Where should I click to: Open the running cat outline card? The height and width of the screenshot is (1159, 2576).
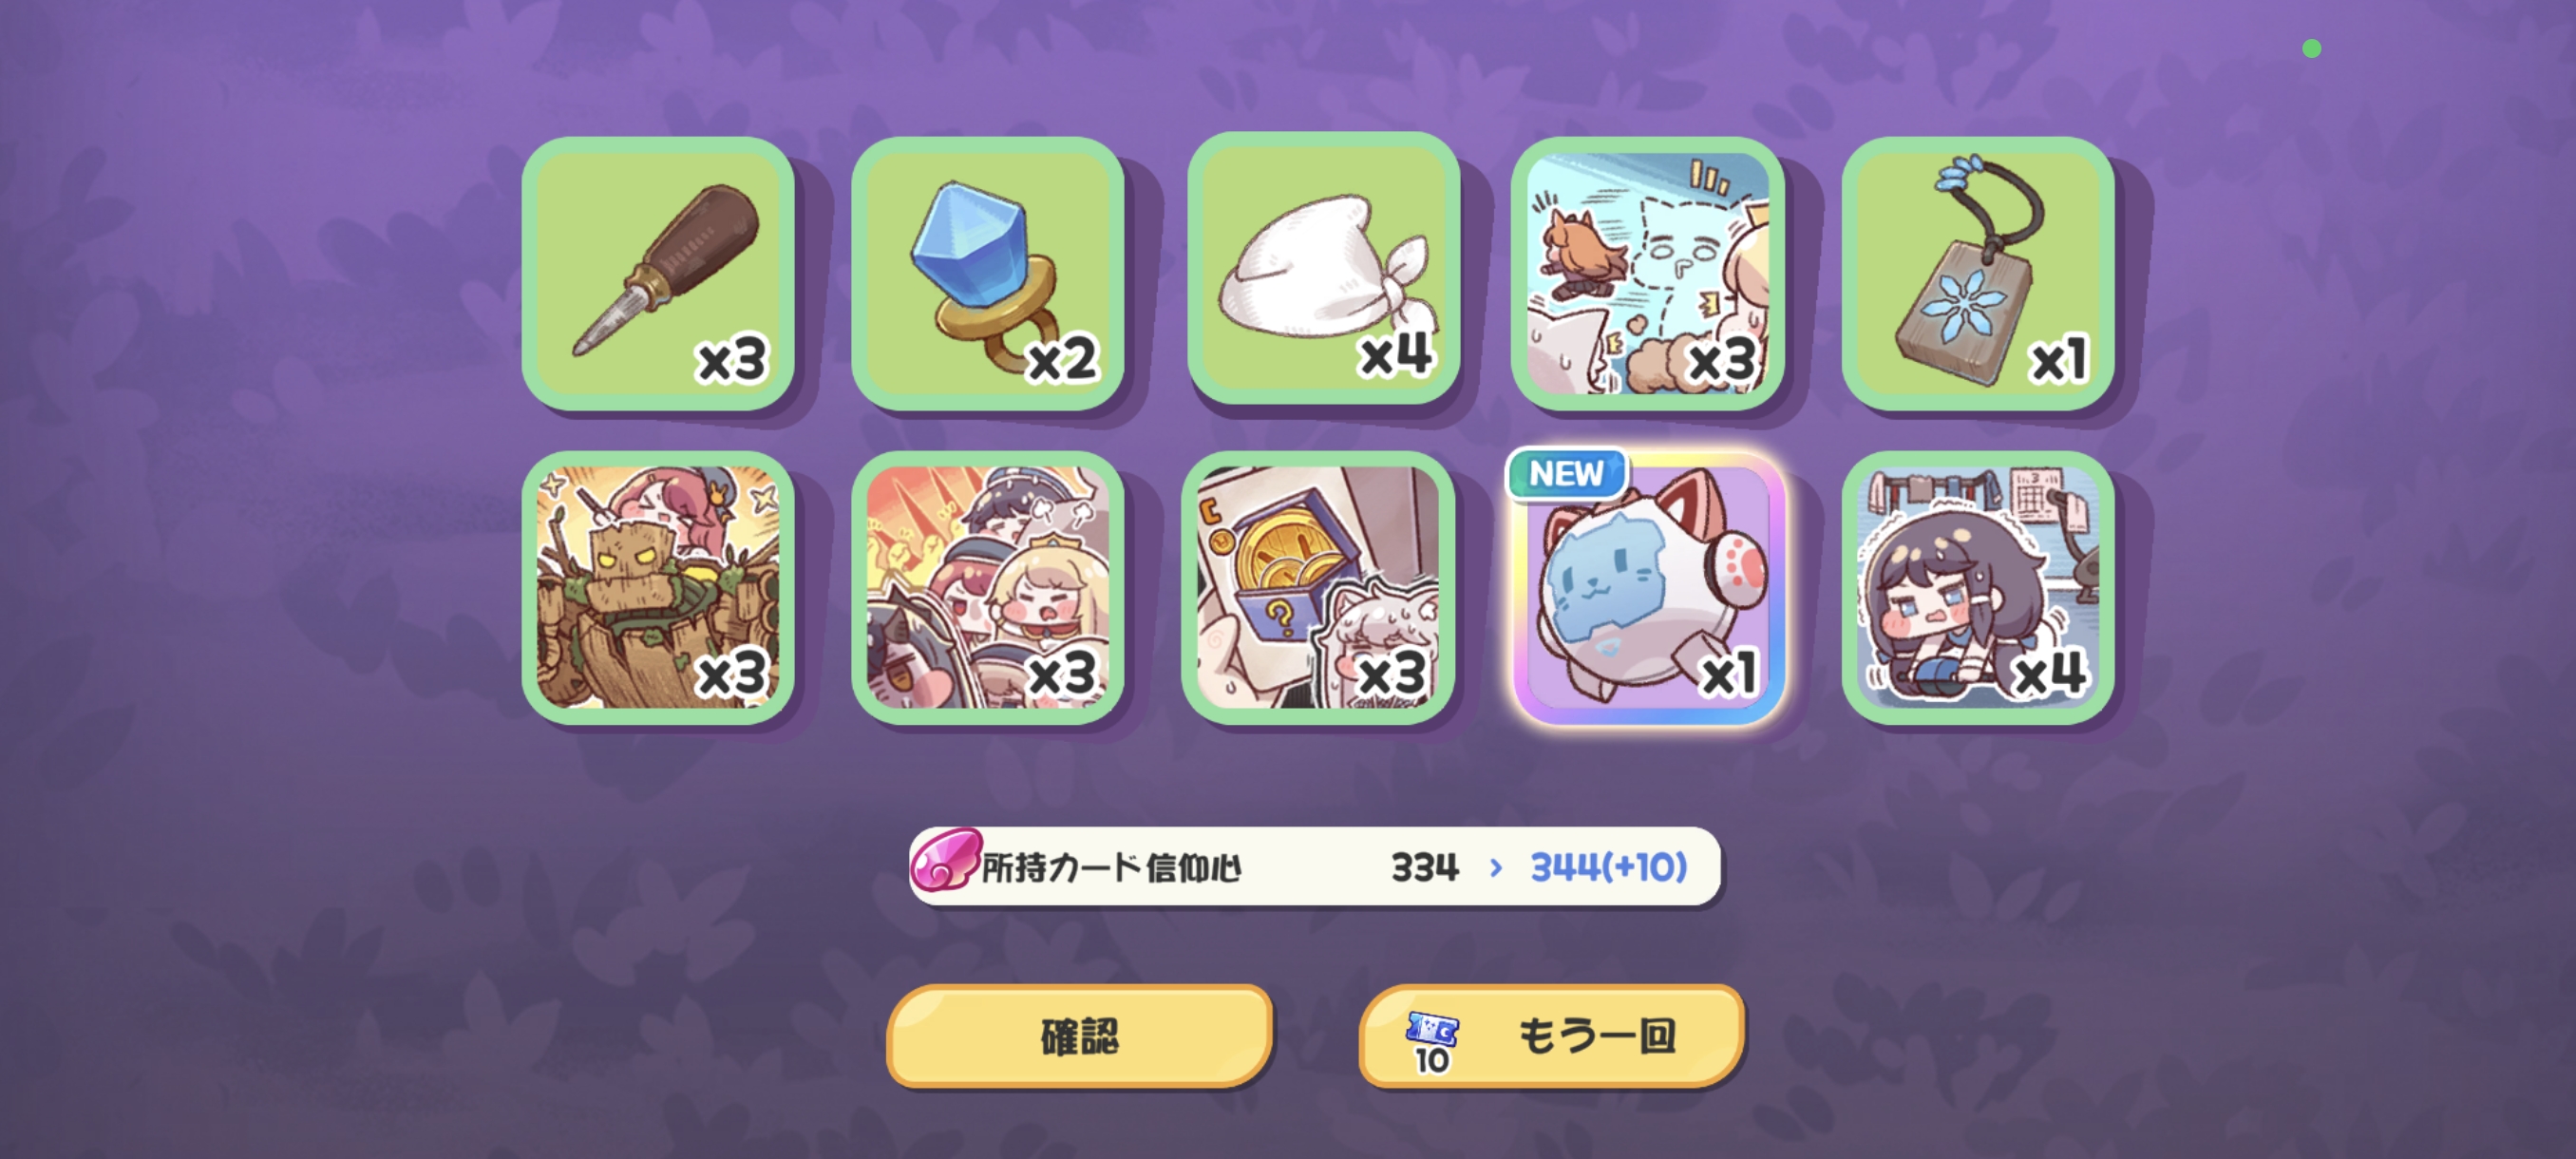[1648, 274]
